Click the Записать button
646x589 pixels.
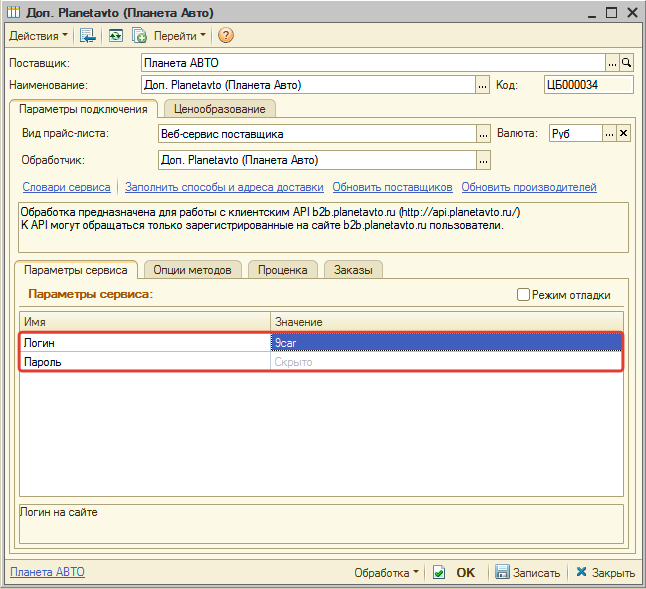528,573
